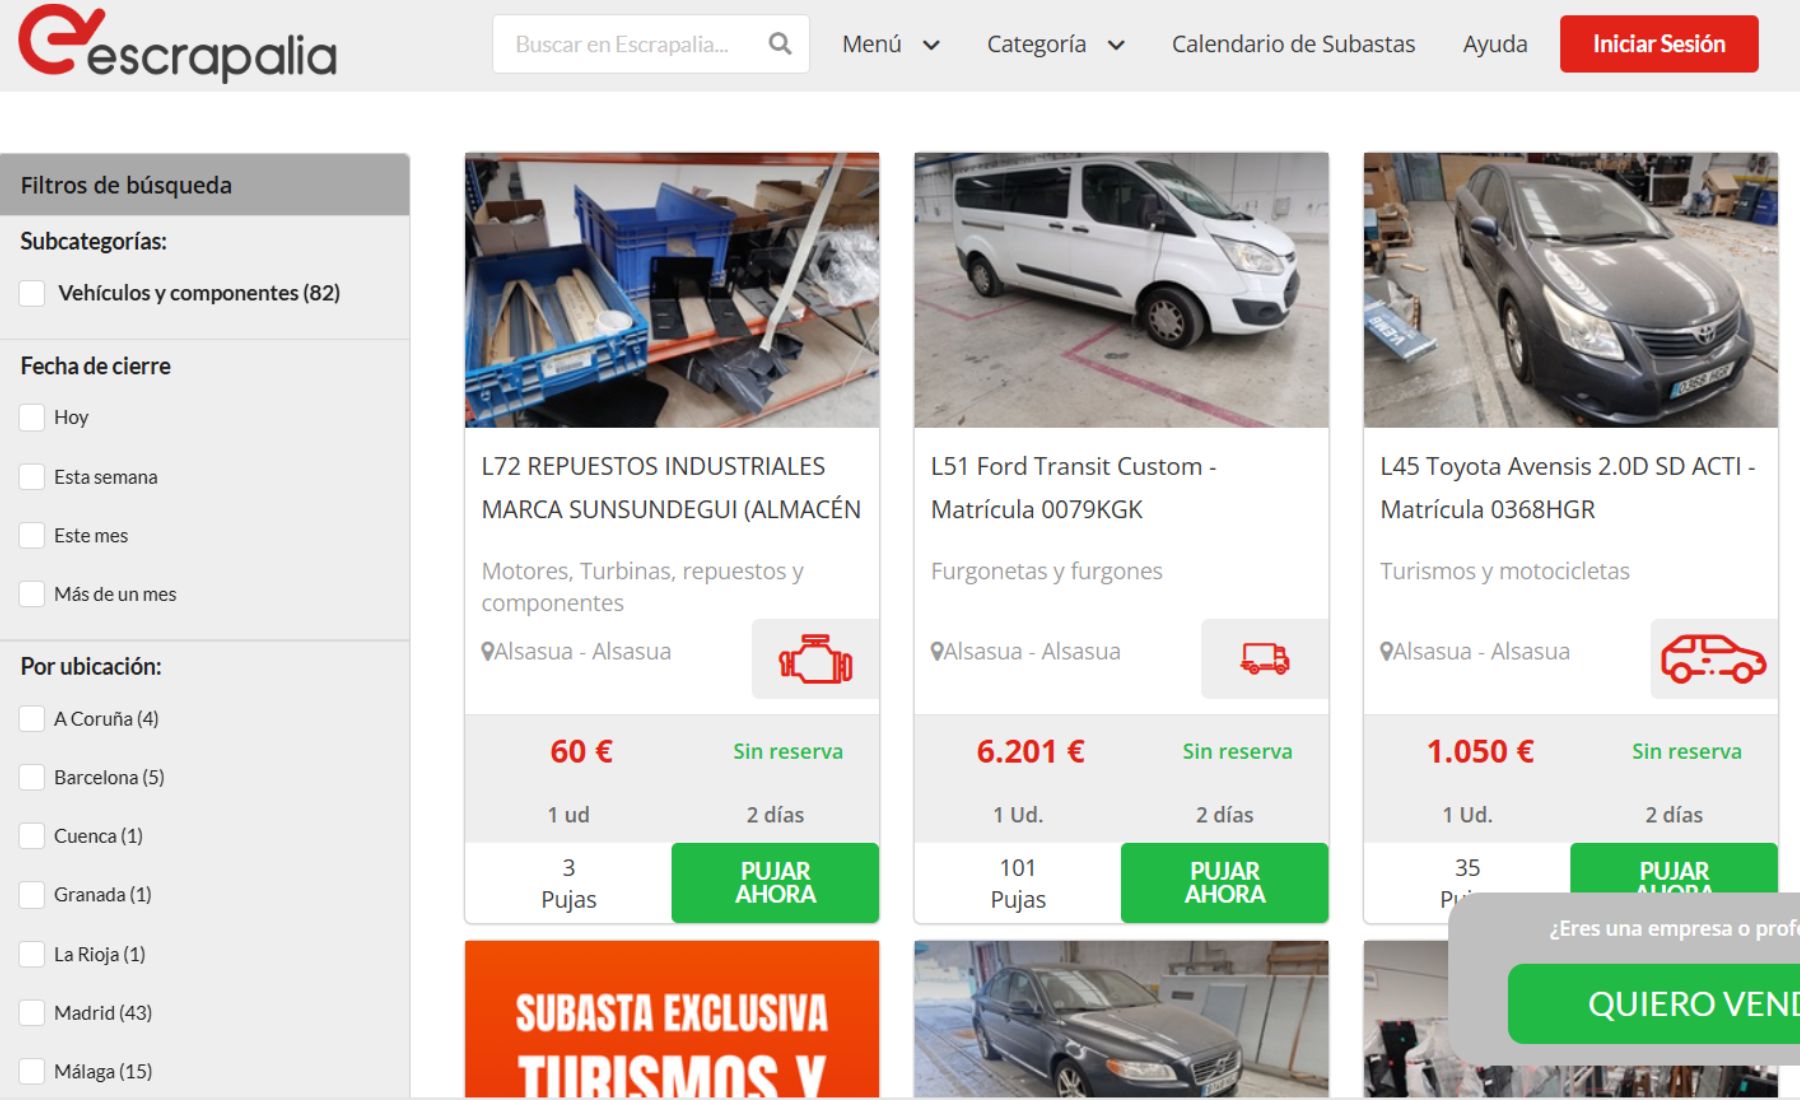Click the delivery van category icon
The width and height of the screenshot is (1800, 1100).
pyautogui.click(x=1264, y=659)
